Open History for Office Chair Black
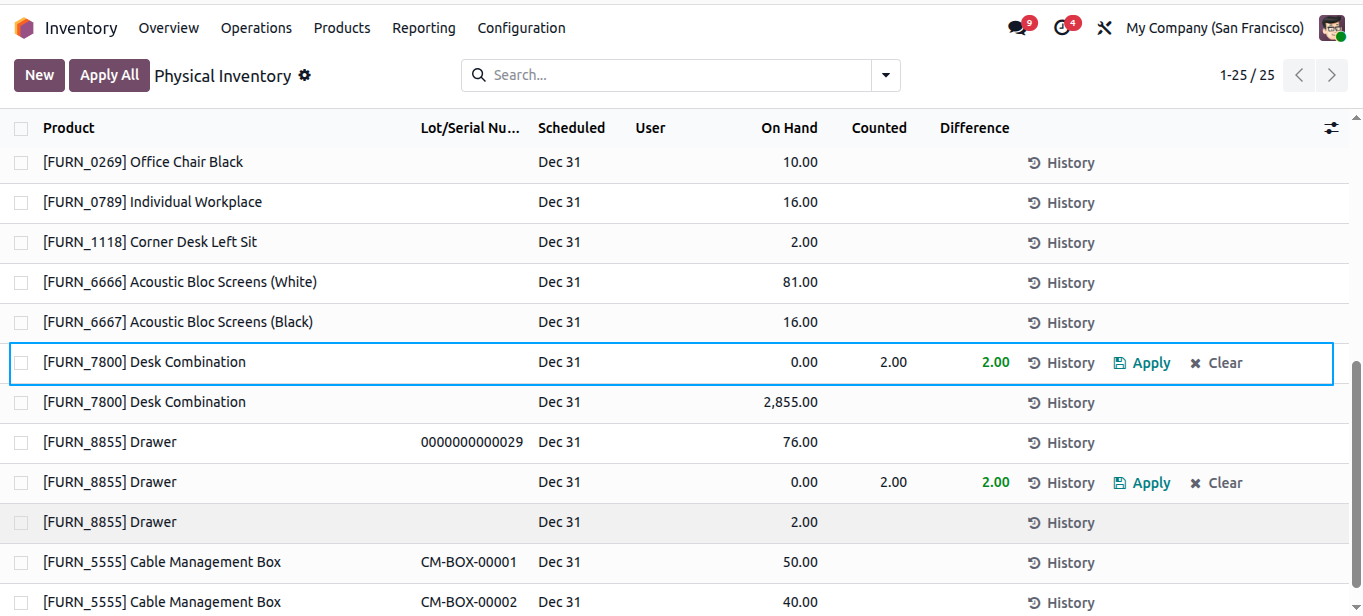Viewport: 1363px width, 616px height. click(x=1061, y=163)
